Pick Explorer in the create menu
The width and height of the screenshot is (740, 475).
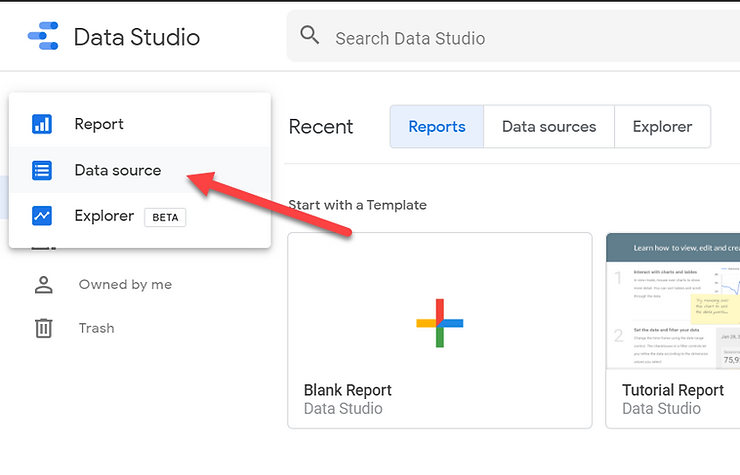pyautogui.click(x=104, y=216)
